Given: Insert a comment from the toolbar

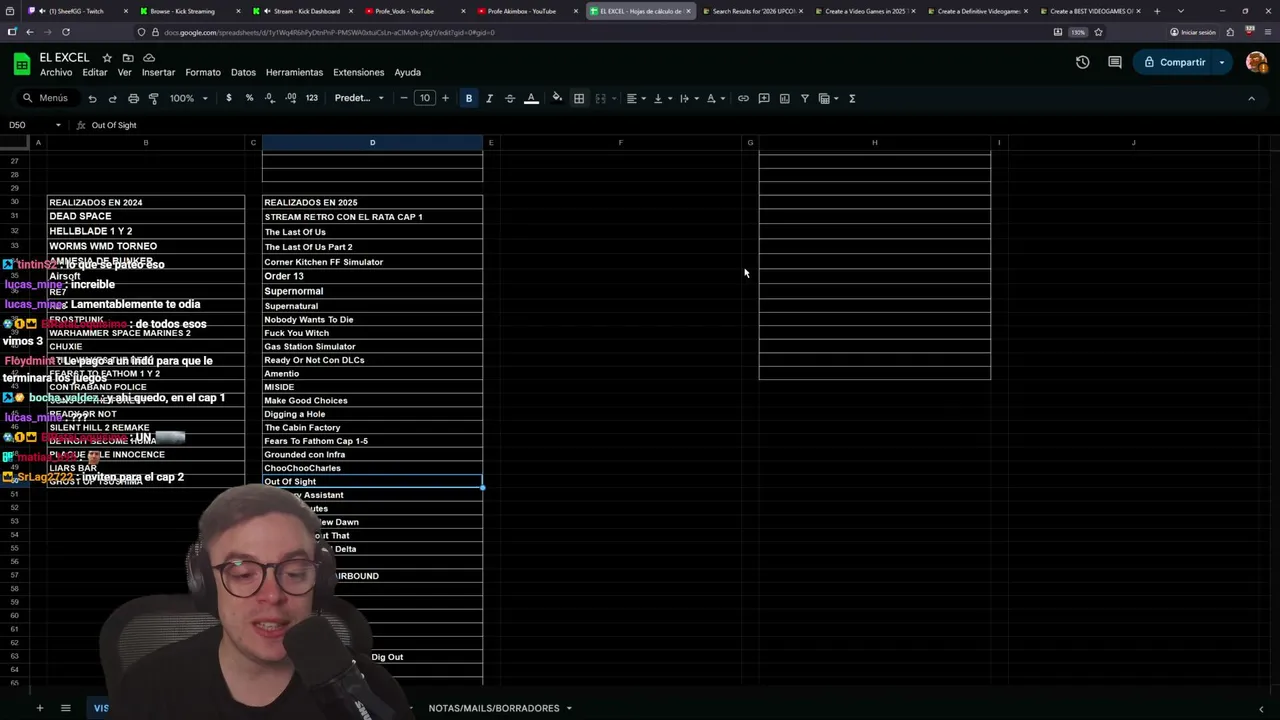Looking at the screenshot, I should (764, 98).
